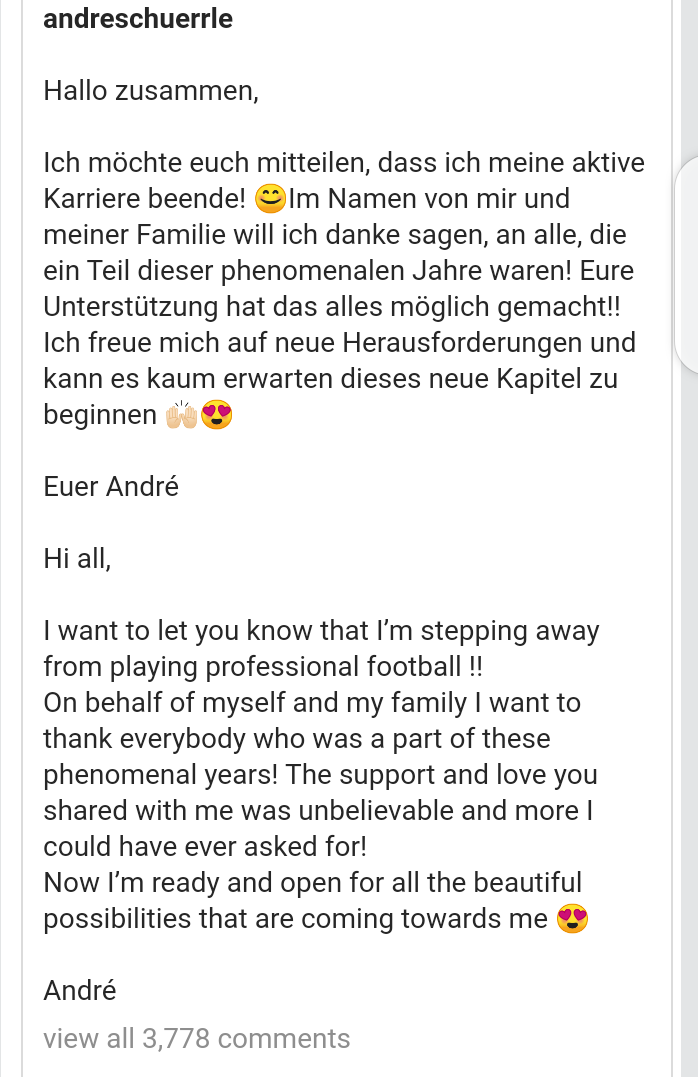Open the andreschuerrle profile name
Image resolution: width=698 pixels, height=1077 pixels.
tap(138, 19)
